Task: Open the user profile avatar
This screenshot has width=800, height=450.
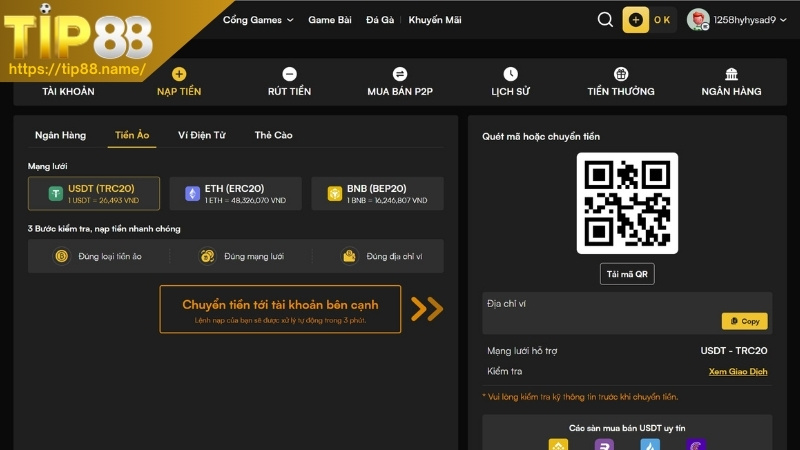Action: (x=698, y=20)
